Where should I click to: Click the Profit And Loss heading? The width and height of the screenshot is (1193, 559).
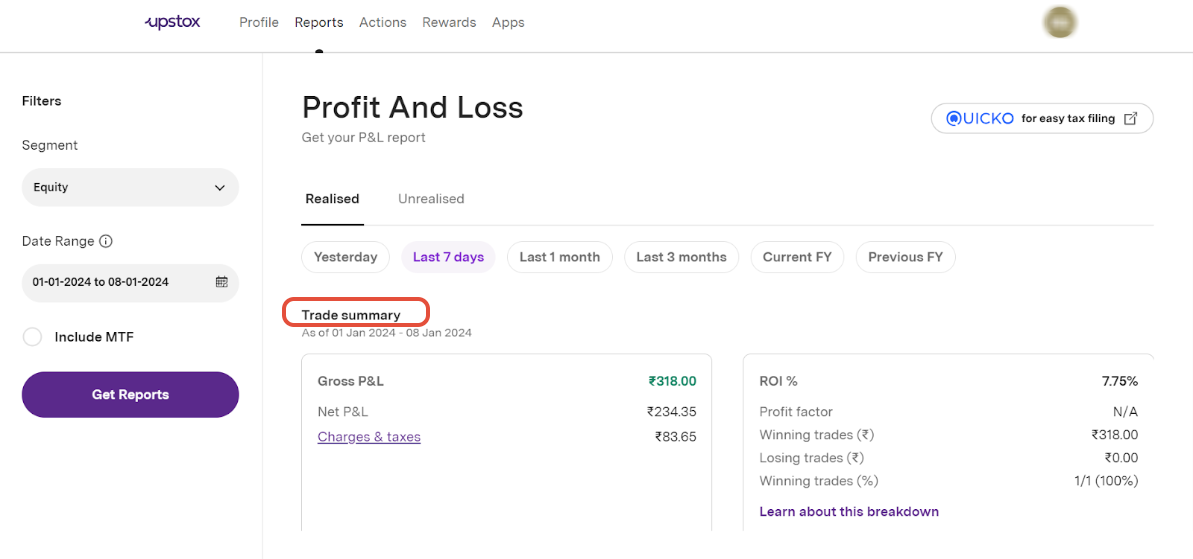(412, 108)
